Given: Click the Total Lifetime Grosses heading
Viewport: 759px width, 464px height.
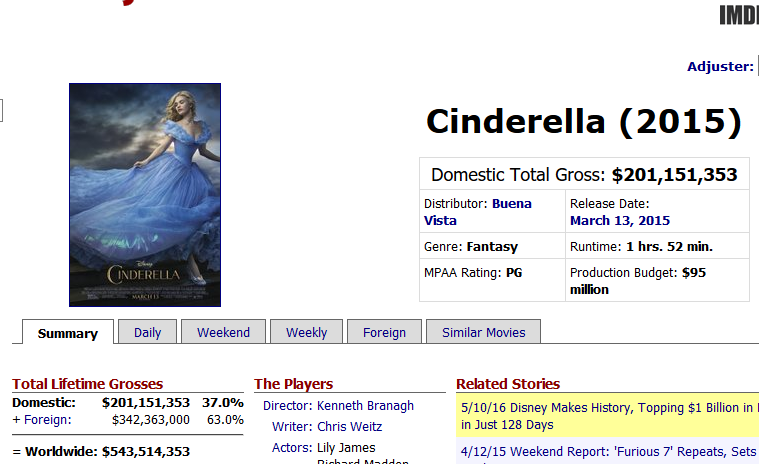Looking at the screenshot, I should tap(88, 384).
